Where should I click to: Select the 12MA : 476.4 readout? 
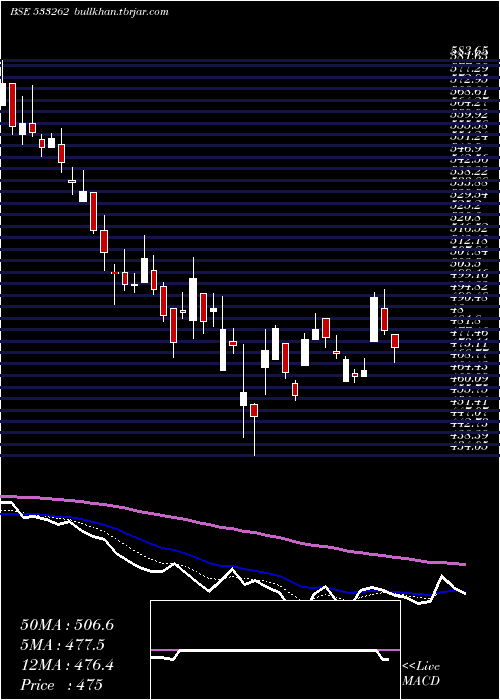(x=67, y=665)
